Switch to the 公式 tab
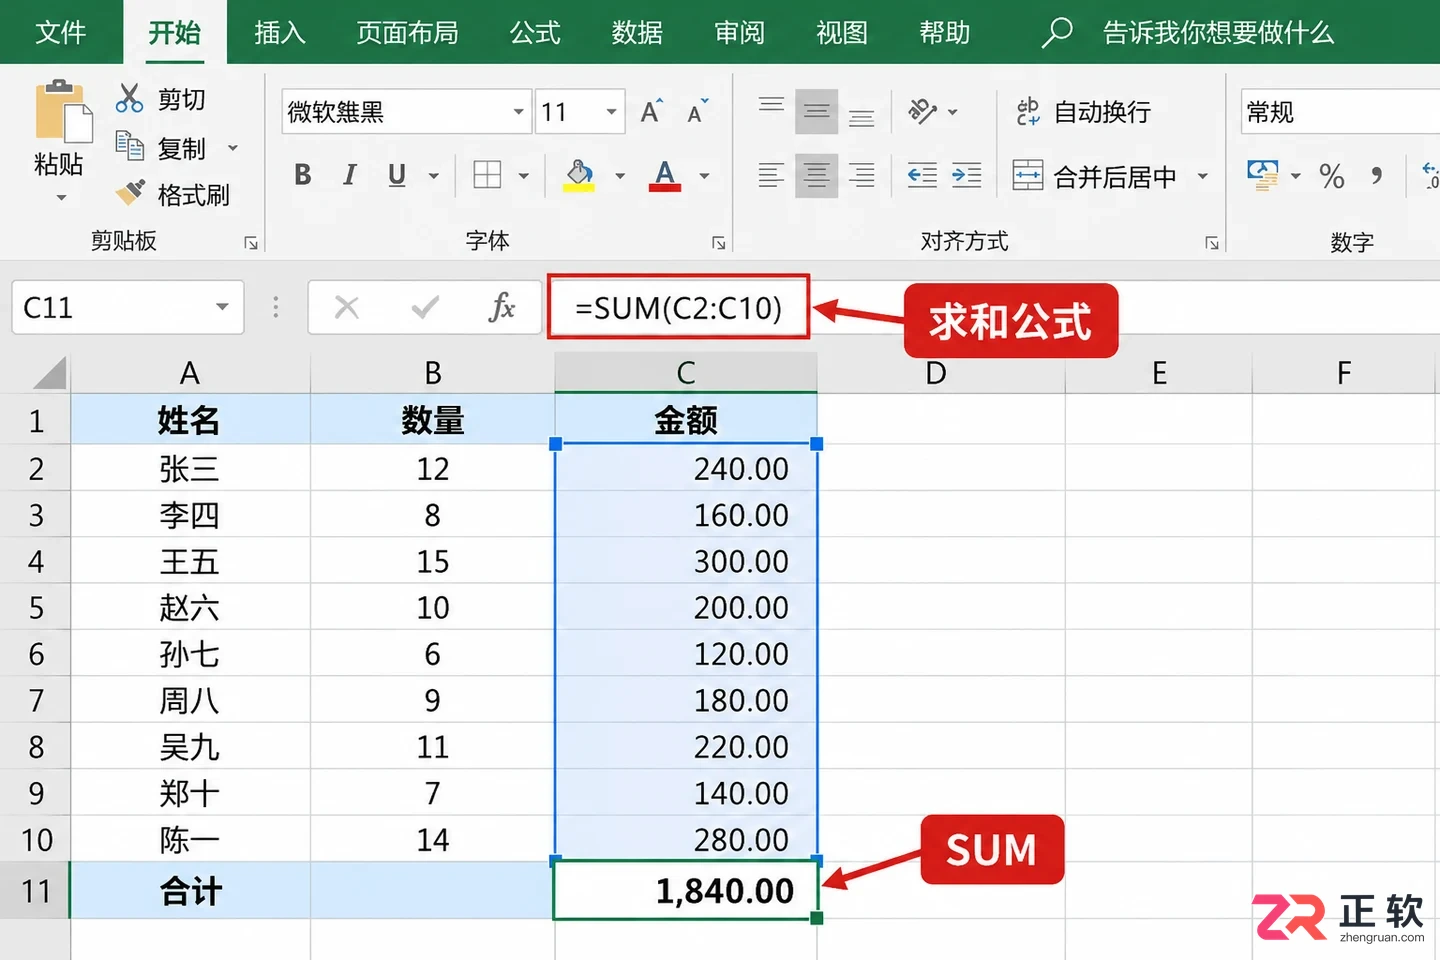 click(535, 32)
